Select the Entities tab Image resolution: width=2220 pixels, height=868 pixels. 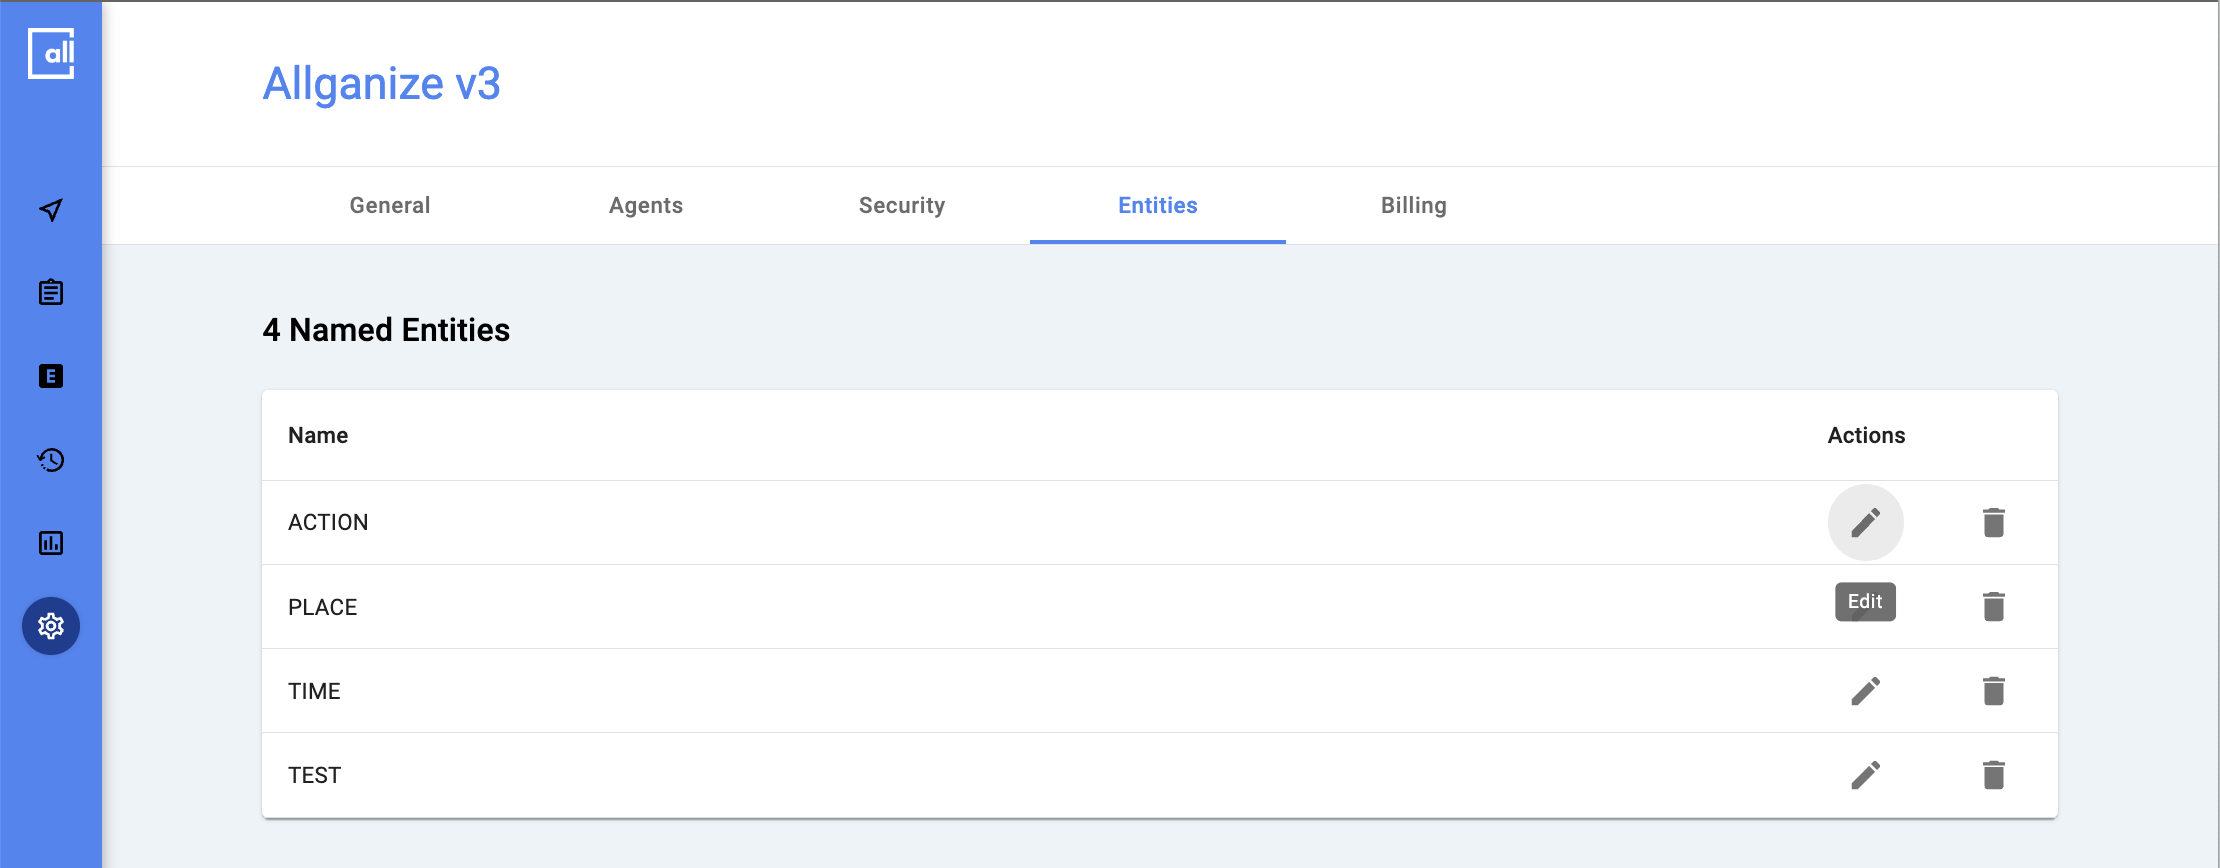[x=1158, y=205]
